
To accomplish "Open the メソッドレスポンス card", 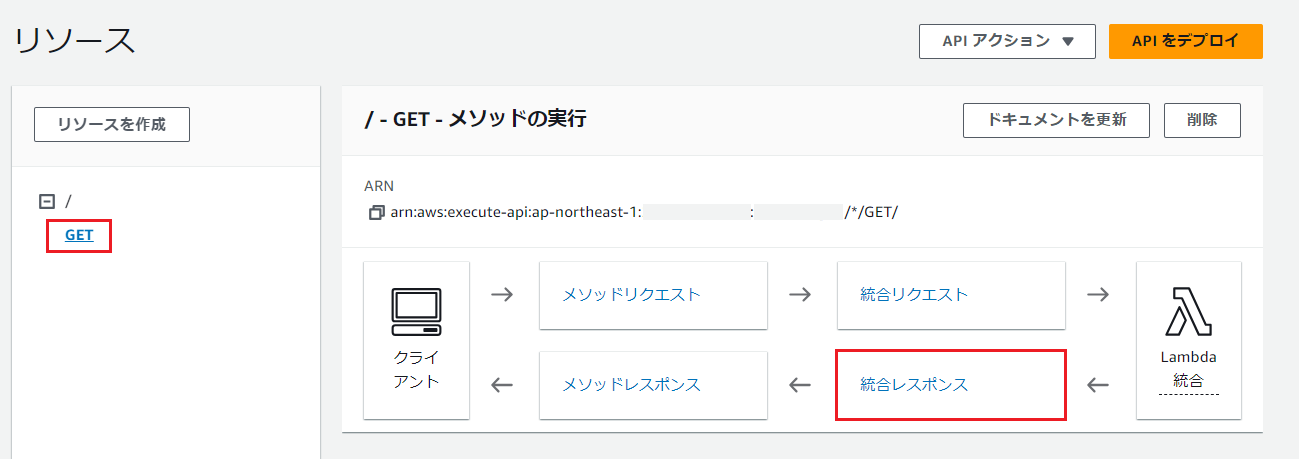I will point(653,385).
